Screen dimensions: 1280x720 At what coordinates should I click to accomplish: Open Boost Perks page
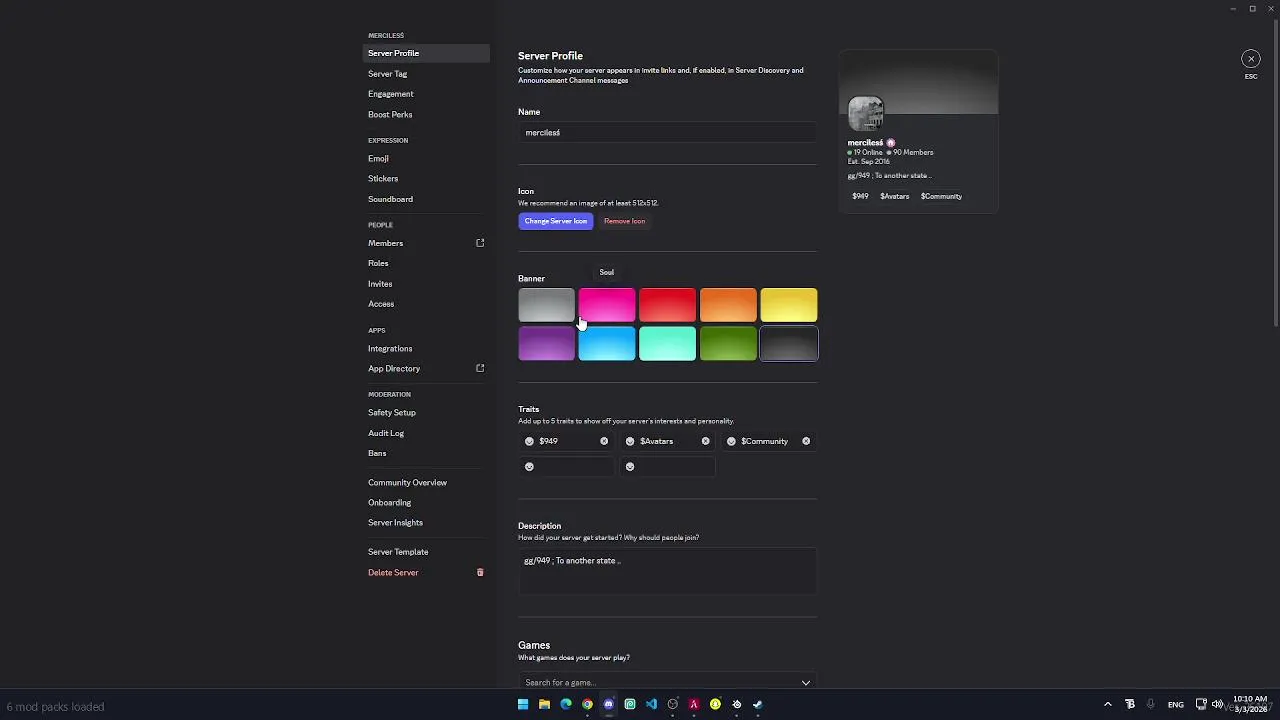pos(426,115)
